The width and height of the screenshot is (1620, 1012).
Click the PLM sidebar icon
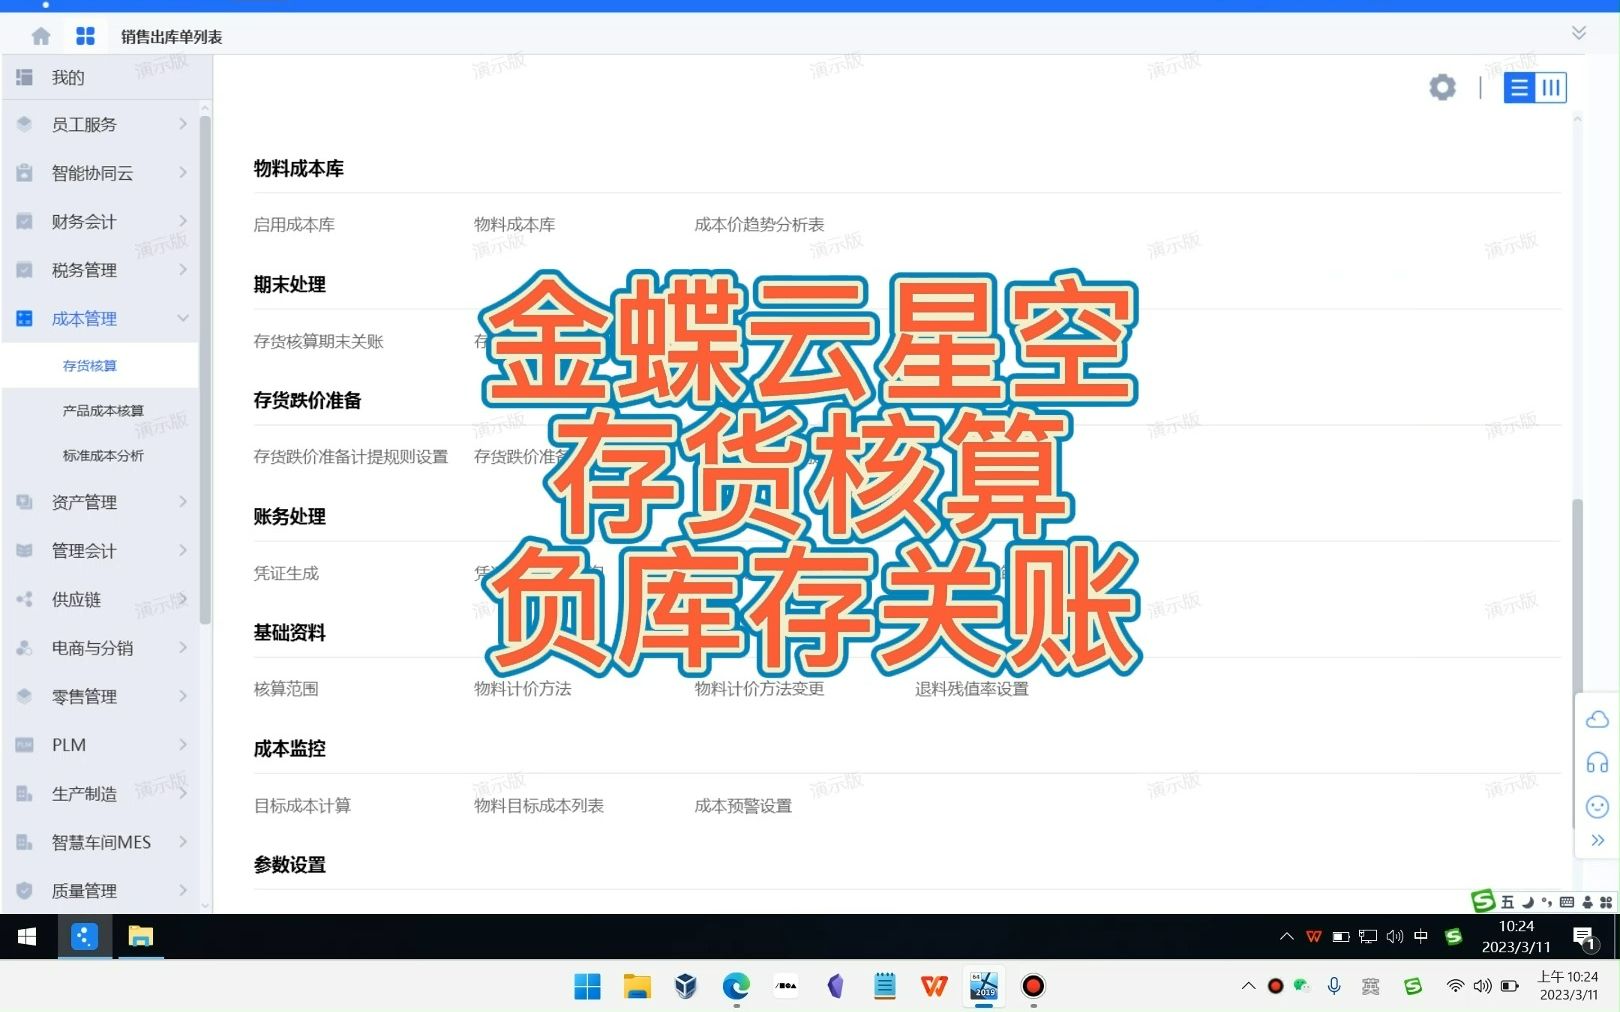pos(25,745)
